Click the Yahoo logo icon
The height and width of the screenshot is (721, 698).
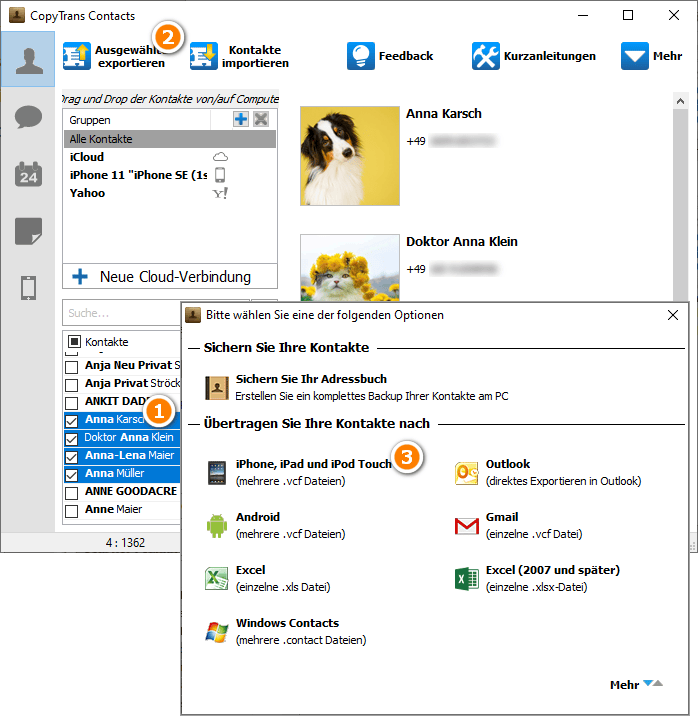[220, 193]
